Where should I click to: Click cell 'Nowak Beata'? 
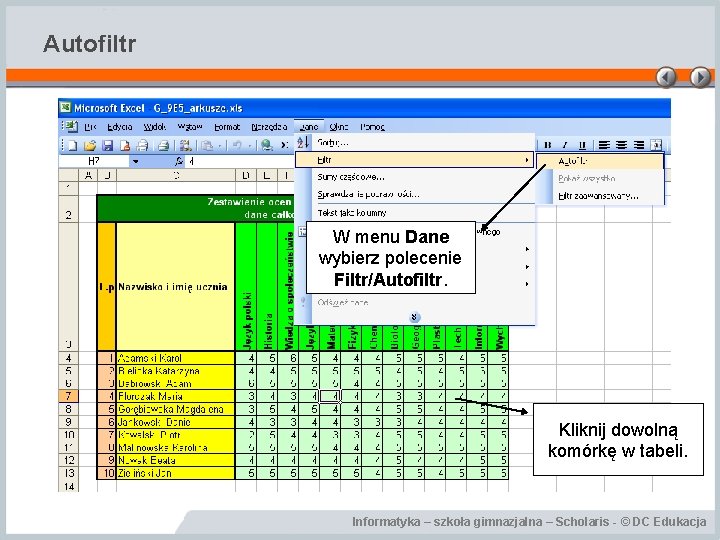176,460
